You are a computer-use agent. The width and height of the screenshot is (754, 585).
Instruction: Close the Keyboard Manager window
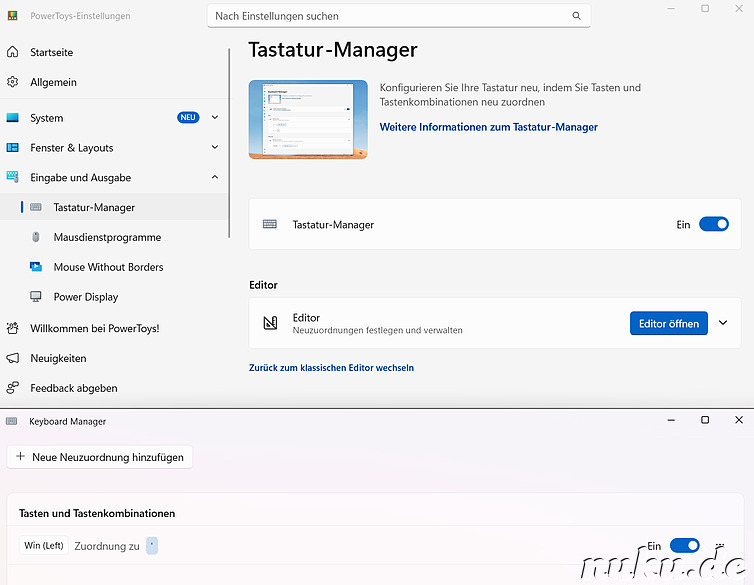click(x=739, y=420)
